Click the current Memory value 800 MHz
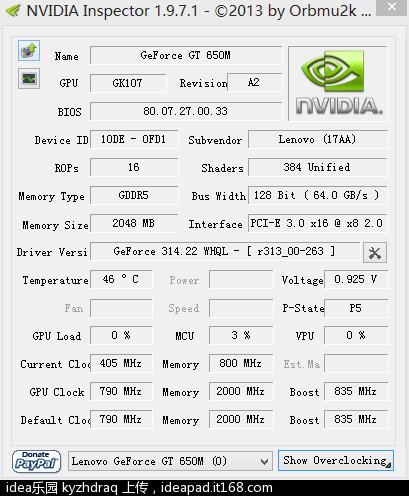This screenshot has width=409, height=496. (241, 363)
